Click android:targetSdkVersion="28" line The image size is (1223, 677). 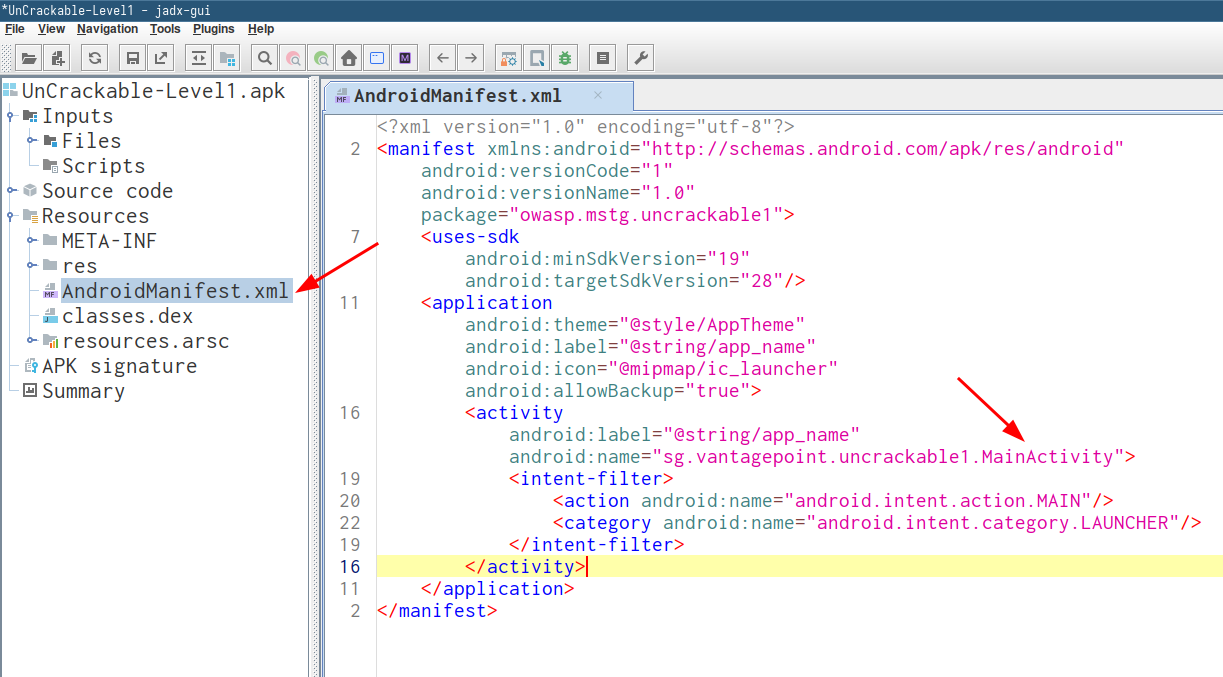(635, 280)
